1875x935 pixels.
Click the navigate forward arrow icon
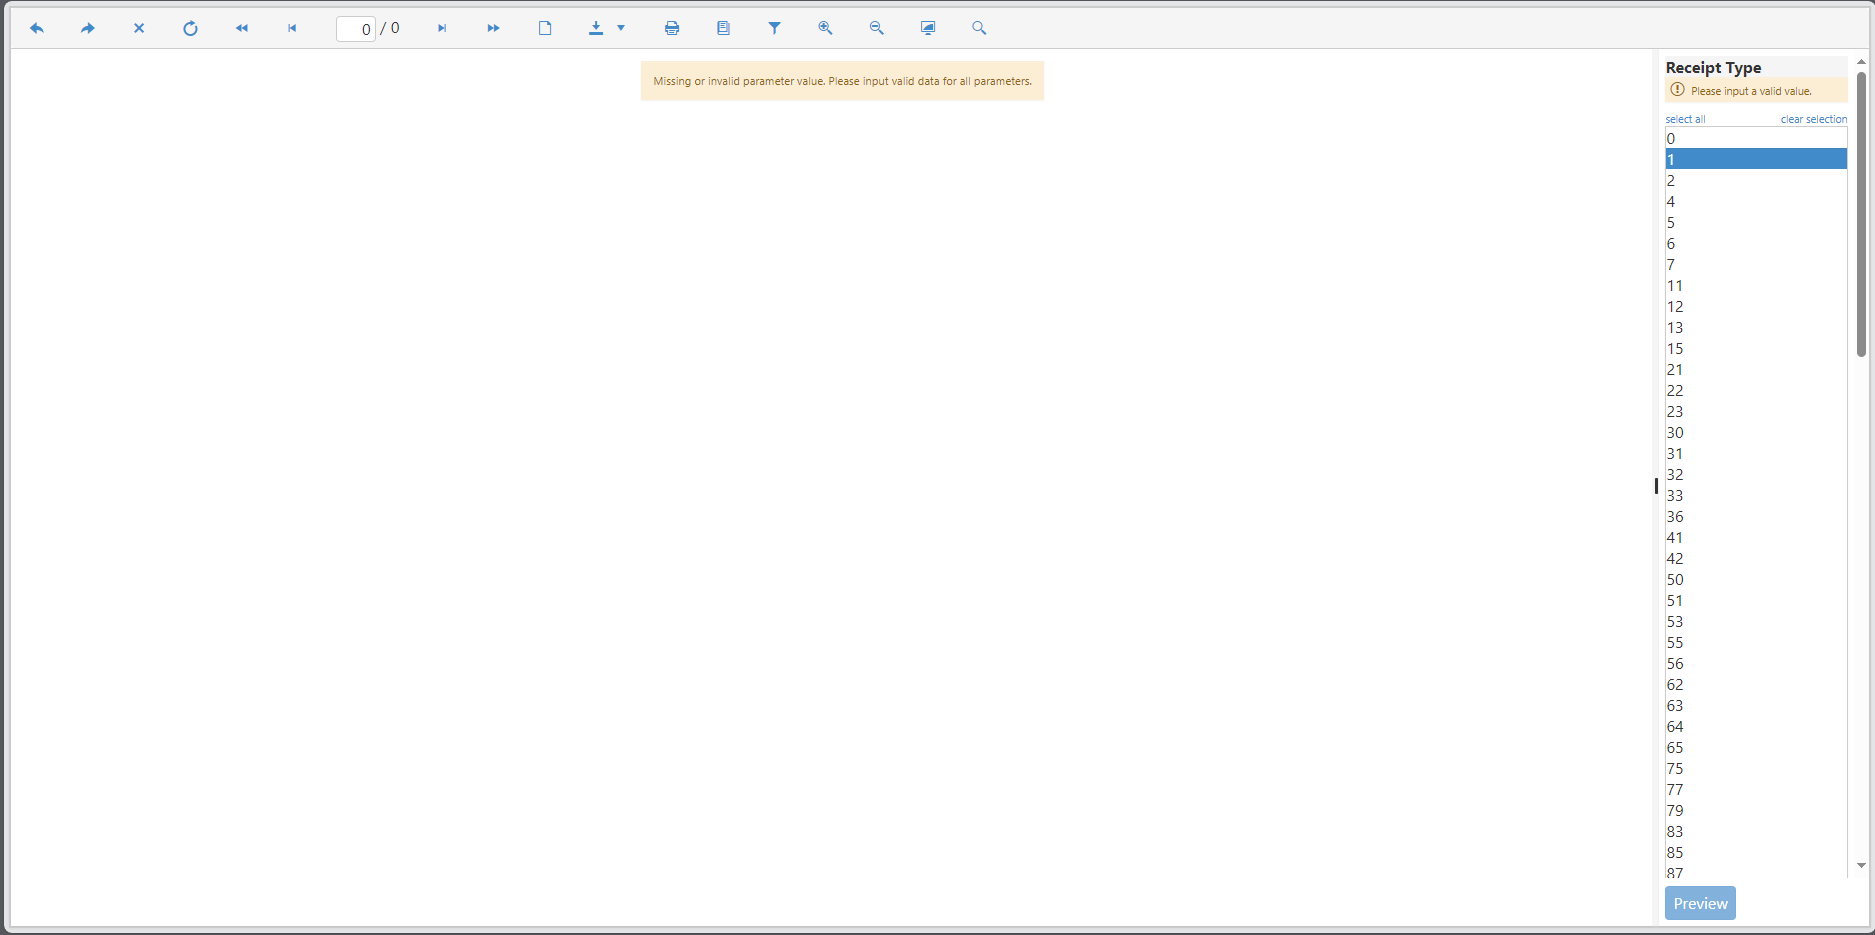click(88, 28)
